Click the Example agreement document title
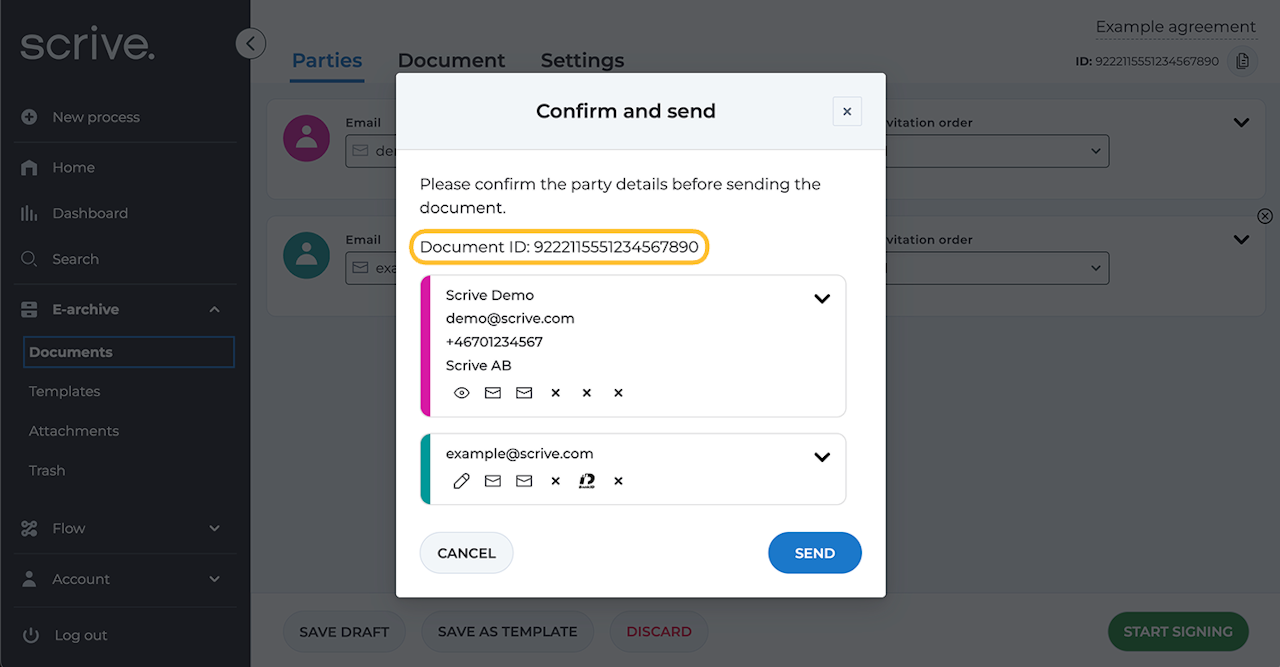The width and height of the screenshot is (1280, 667). [1175, 27]
